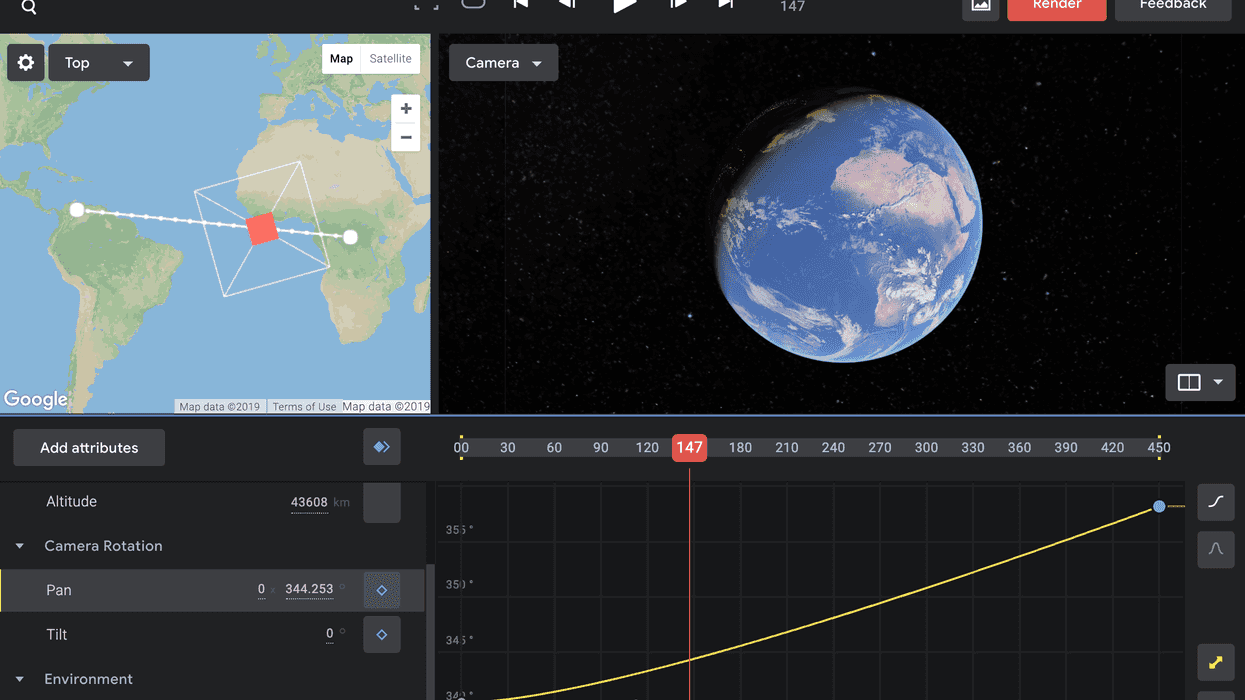Edit the Altitude value 43608
This screenshot has width=1245, height=700.
pos(309,502)
